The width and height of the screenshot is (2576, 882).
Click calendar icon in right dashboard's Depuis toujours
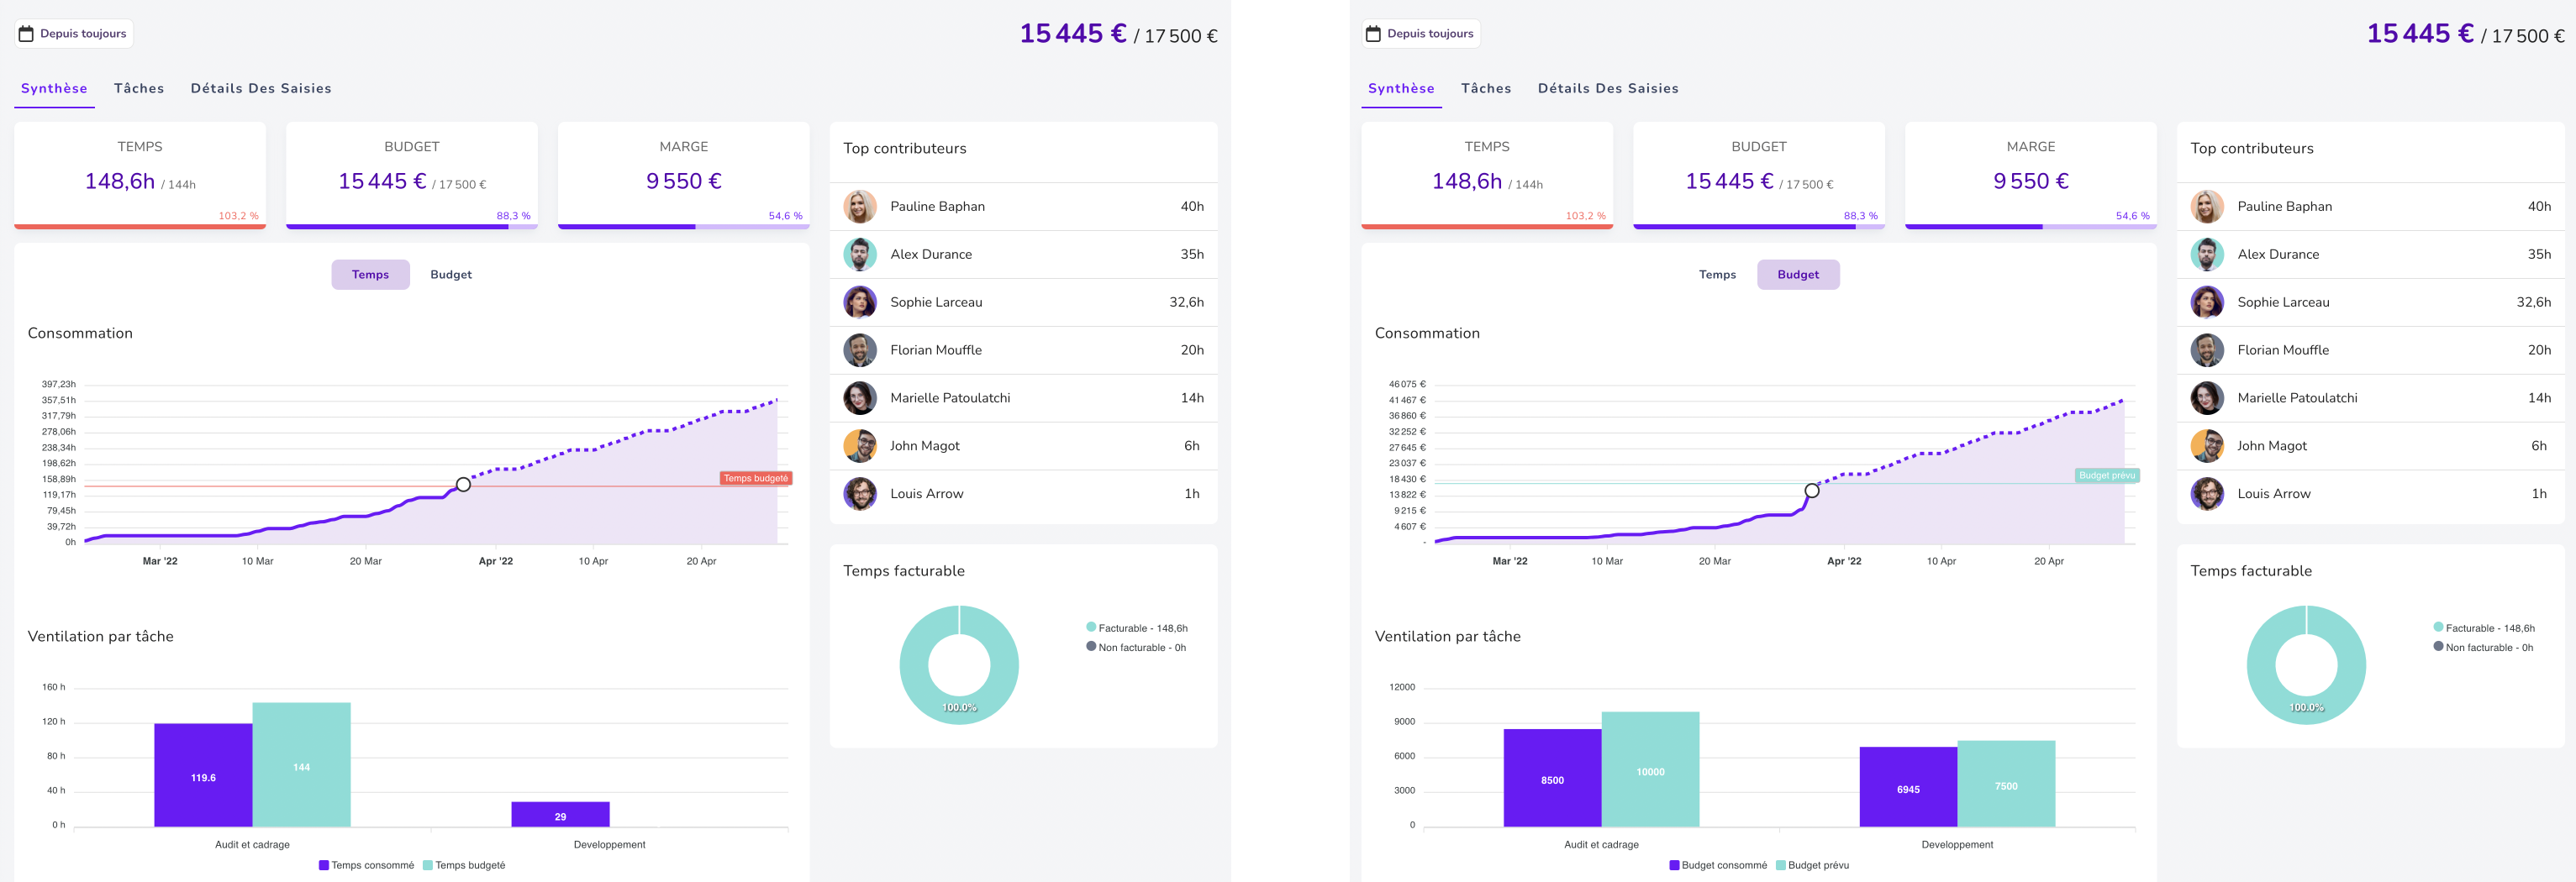pyautogui.click(x=1374, y=34)
